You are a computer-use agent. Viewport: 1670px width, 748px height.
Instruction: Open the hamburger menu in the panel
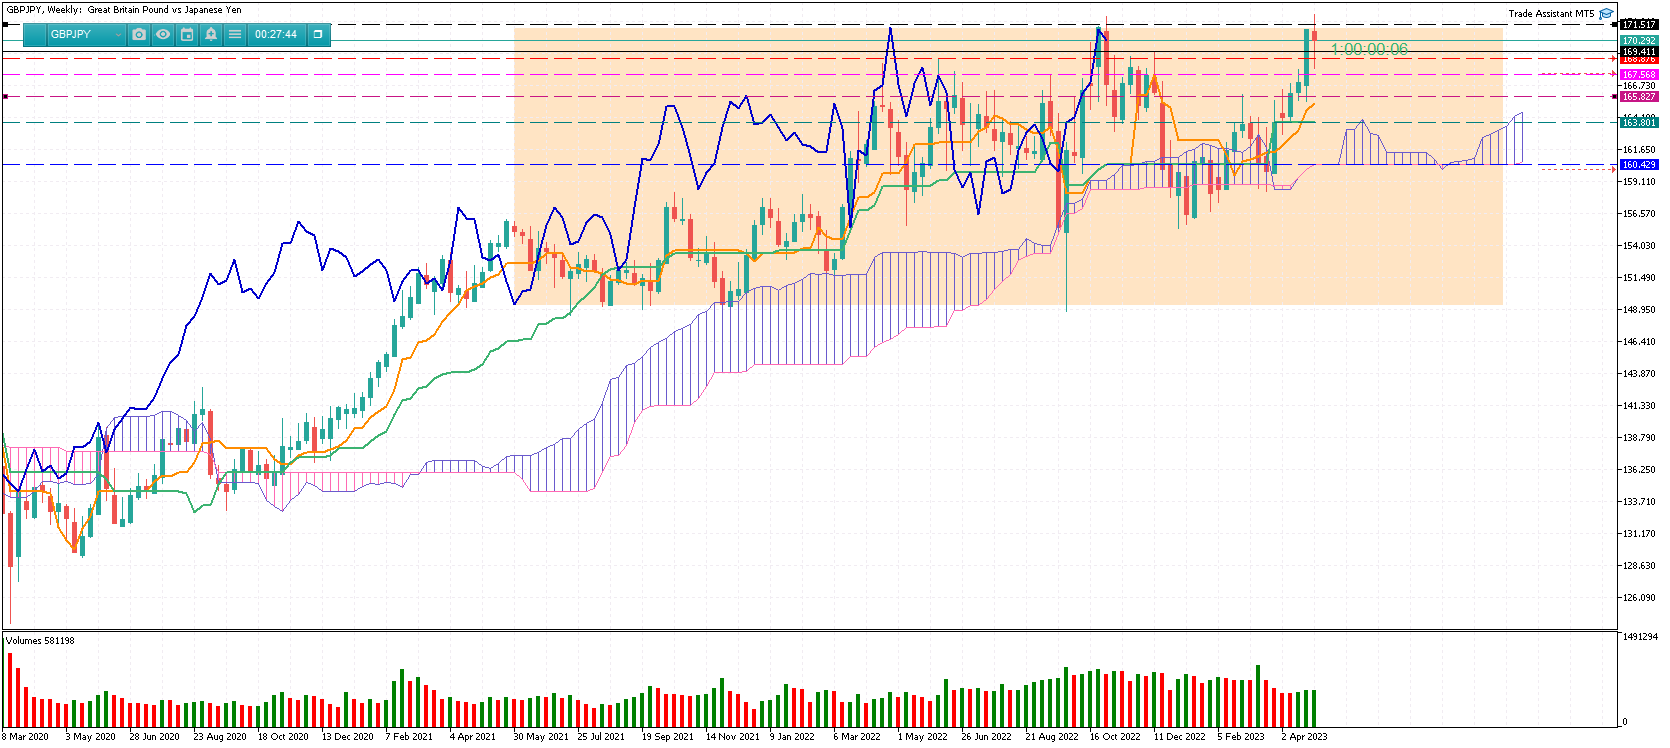(x=235, y=34)
